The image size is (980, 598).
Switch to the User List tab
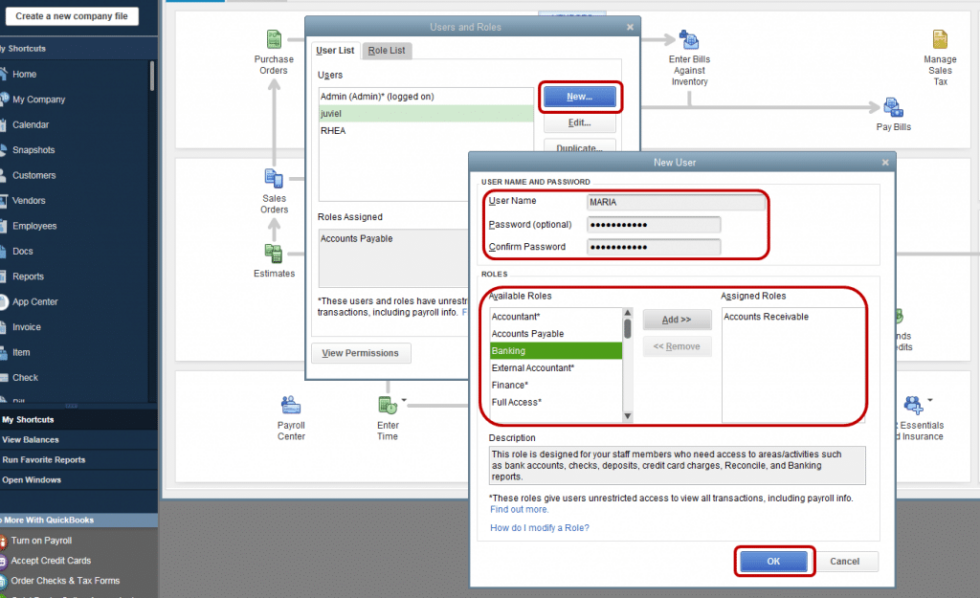335,51
